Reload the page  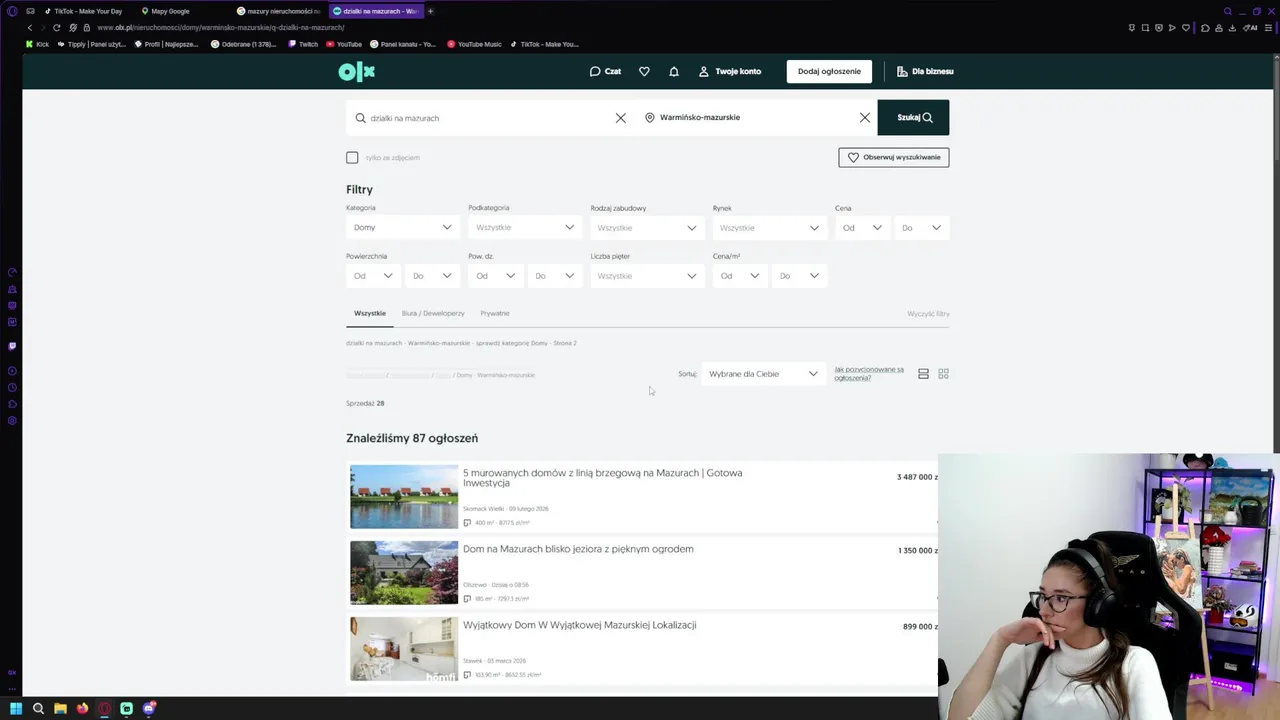coord(57,28)
